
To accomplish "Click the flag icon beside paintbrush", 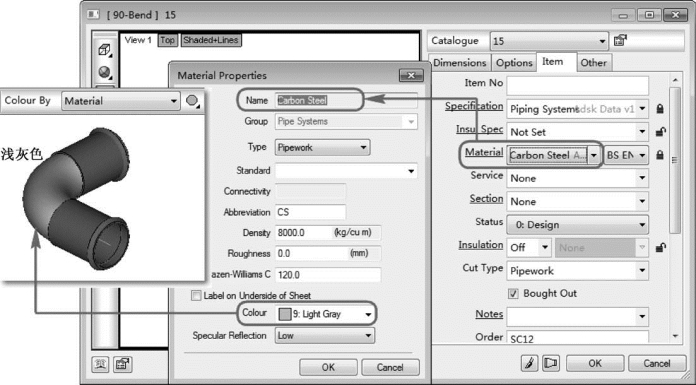I will pos(550,363).
